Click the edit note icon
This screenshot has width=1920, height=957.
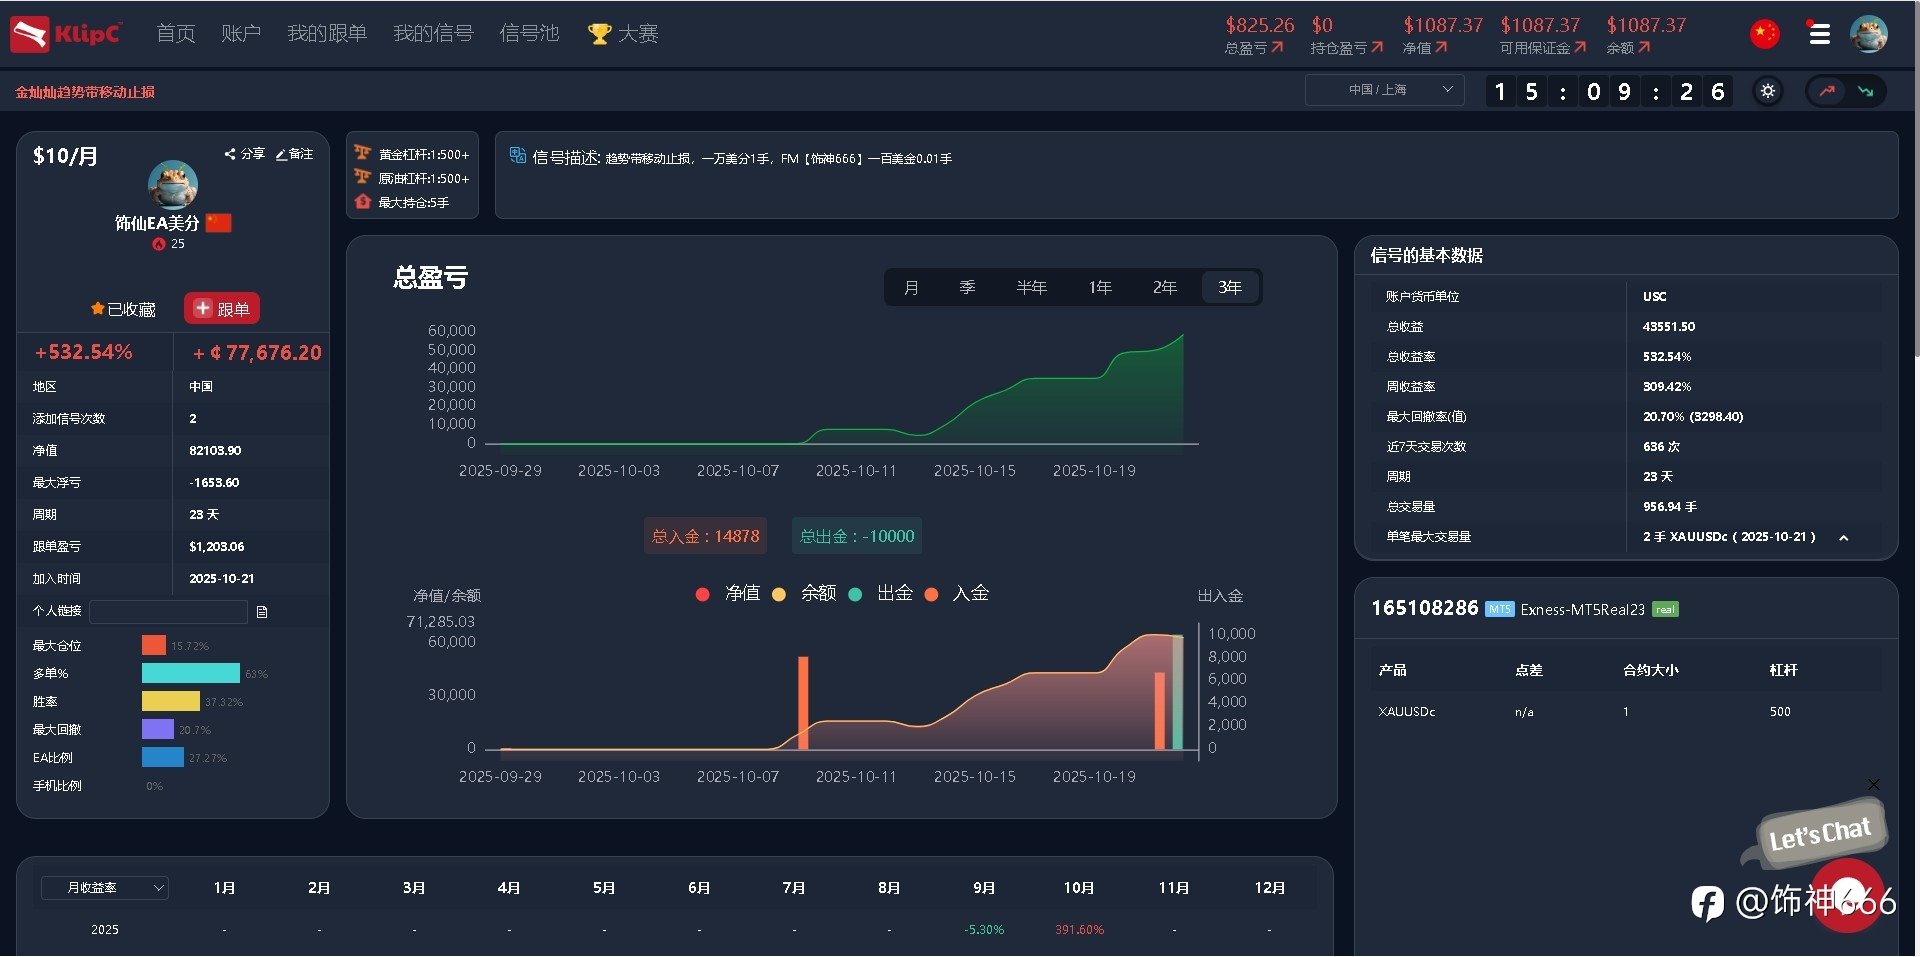282,154
